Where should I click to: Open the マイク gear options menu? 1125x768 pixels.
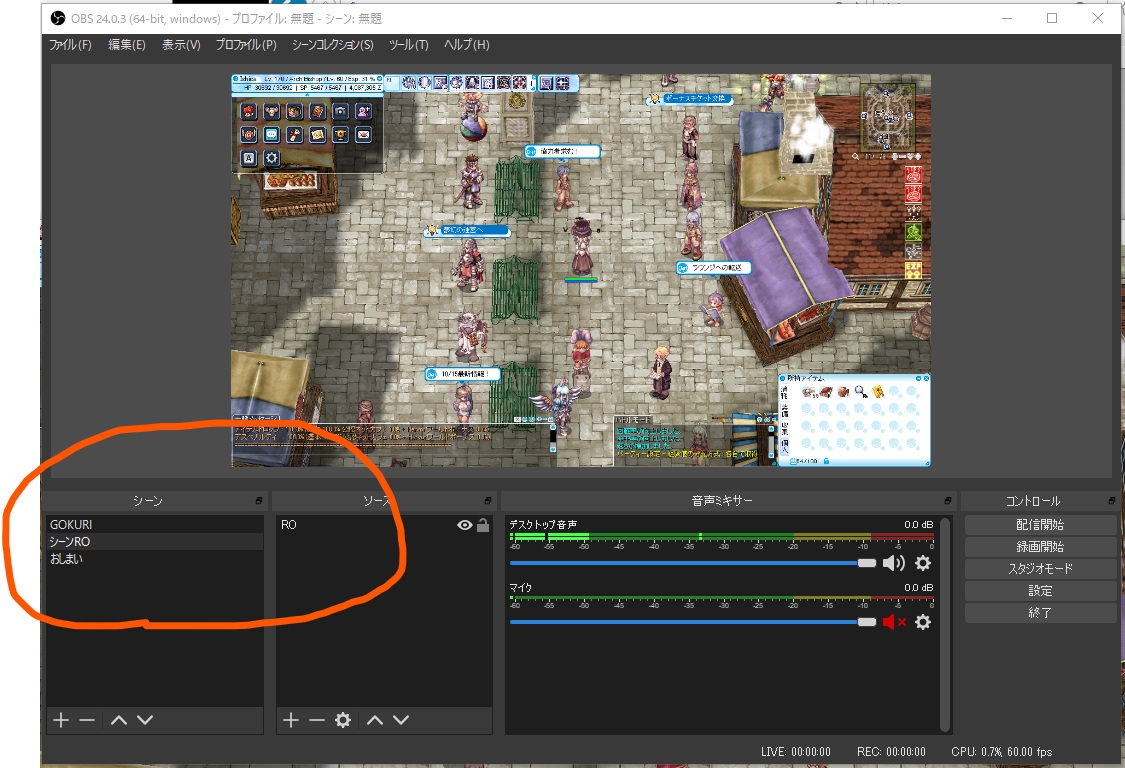coord(923,622)
